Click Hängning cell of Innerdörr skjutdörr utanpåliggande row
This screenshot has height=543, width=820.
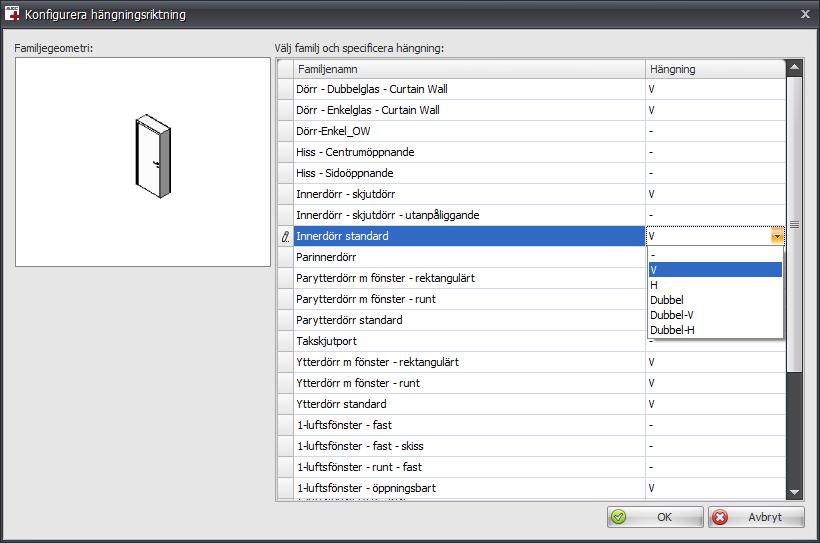coord(715,215)
